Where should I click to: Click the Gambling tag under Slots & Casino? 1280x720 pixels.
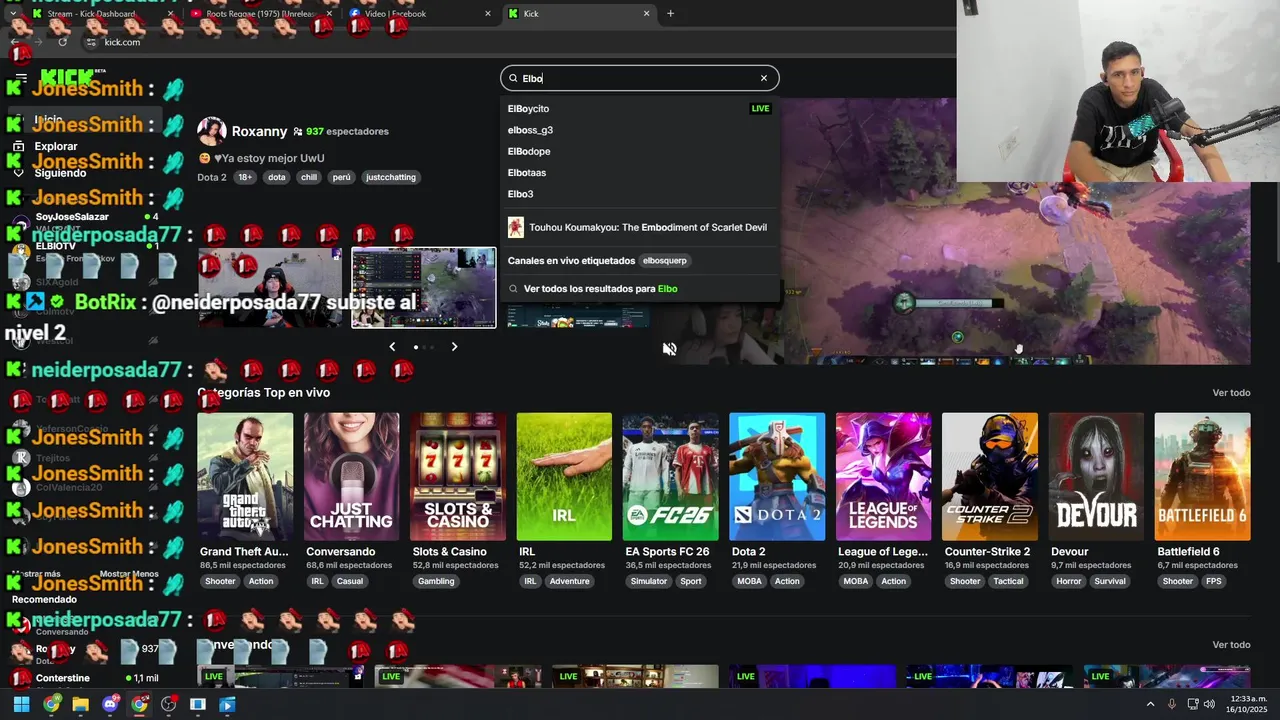click(436, 581)
